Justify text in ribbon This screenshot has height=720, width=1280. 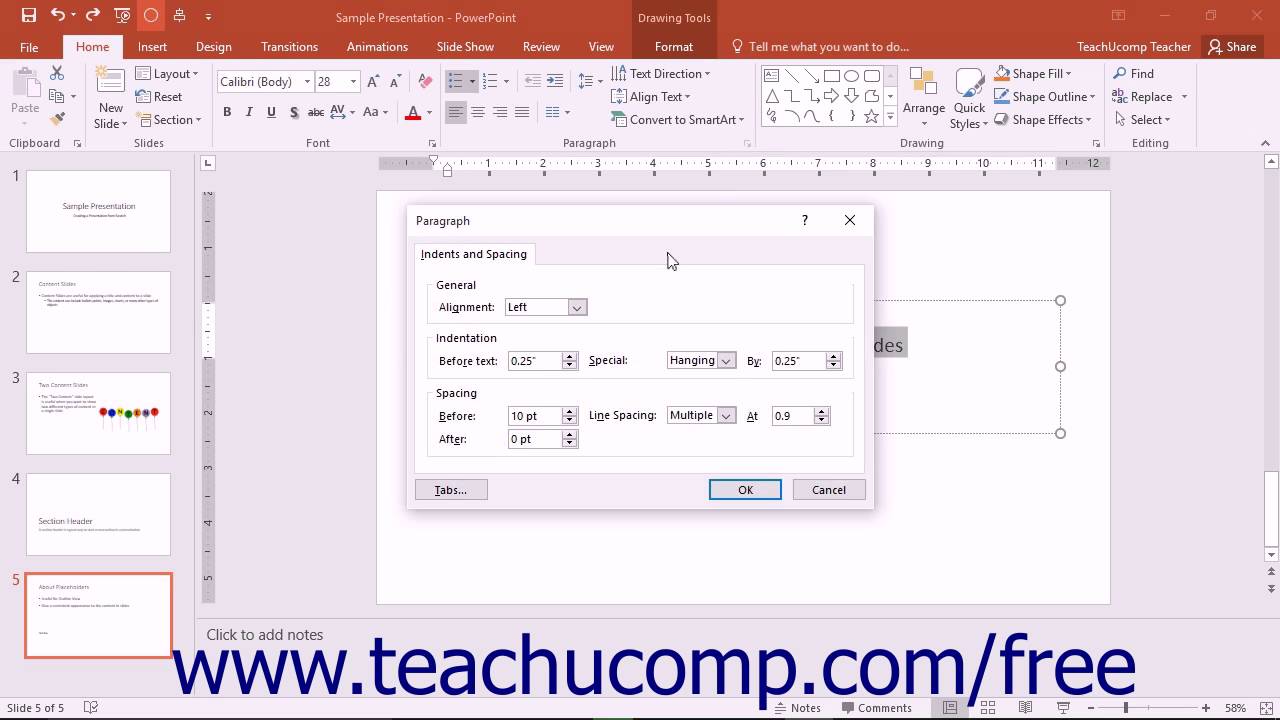tap(522, 112)
